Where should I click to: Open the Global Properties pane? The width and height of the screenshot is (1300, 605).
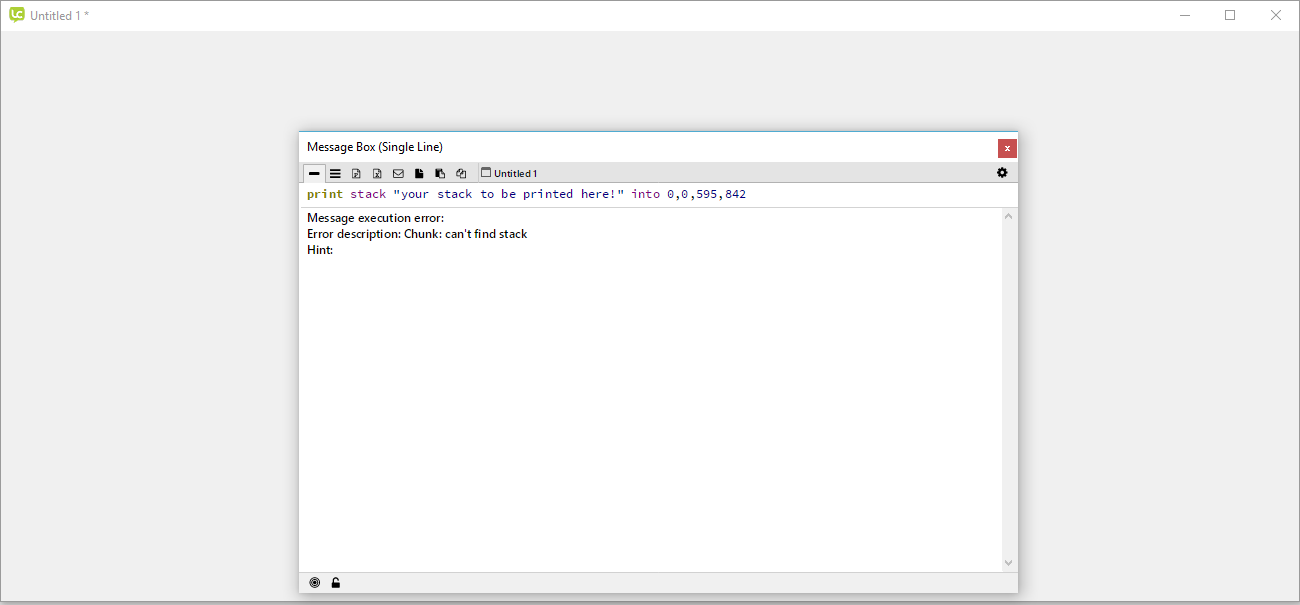(x=356, y=173)
